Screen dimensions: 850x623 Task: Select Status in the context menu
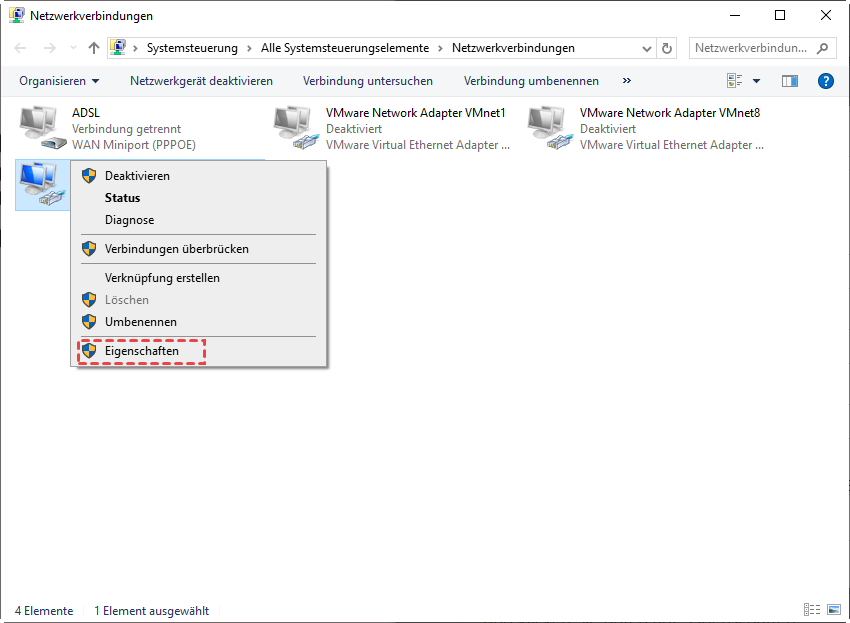point(198,198)
